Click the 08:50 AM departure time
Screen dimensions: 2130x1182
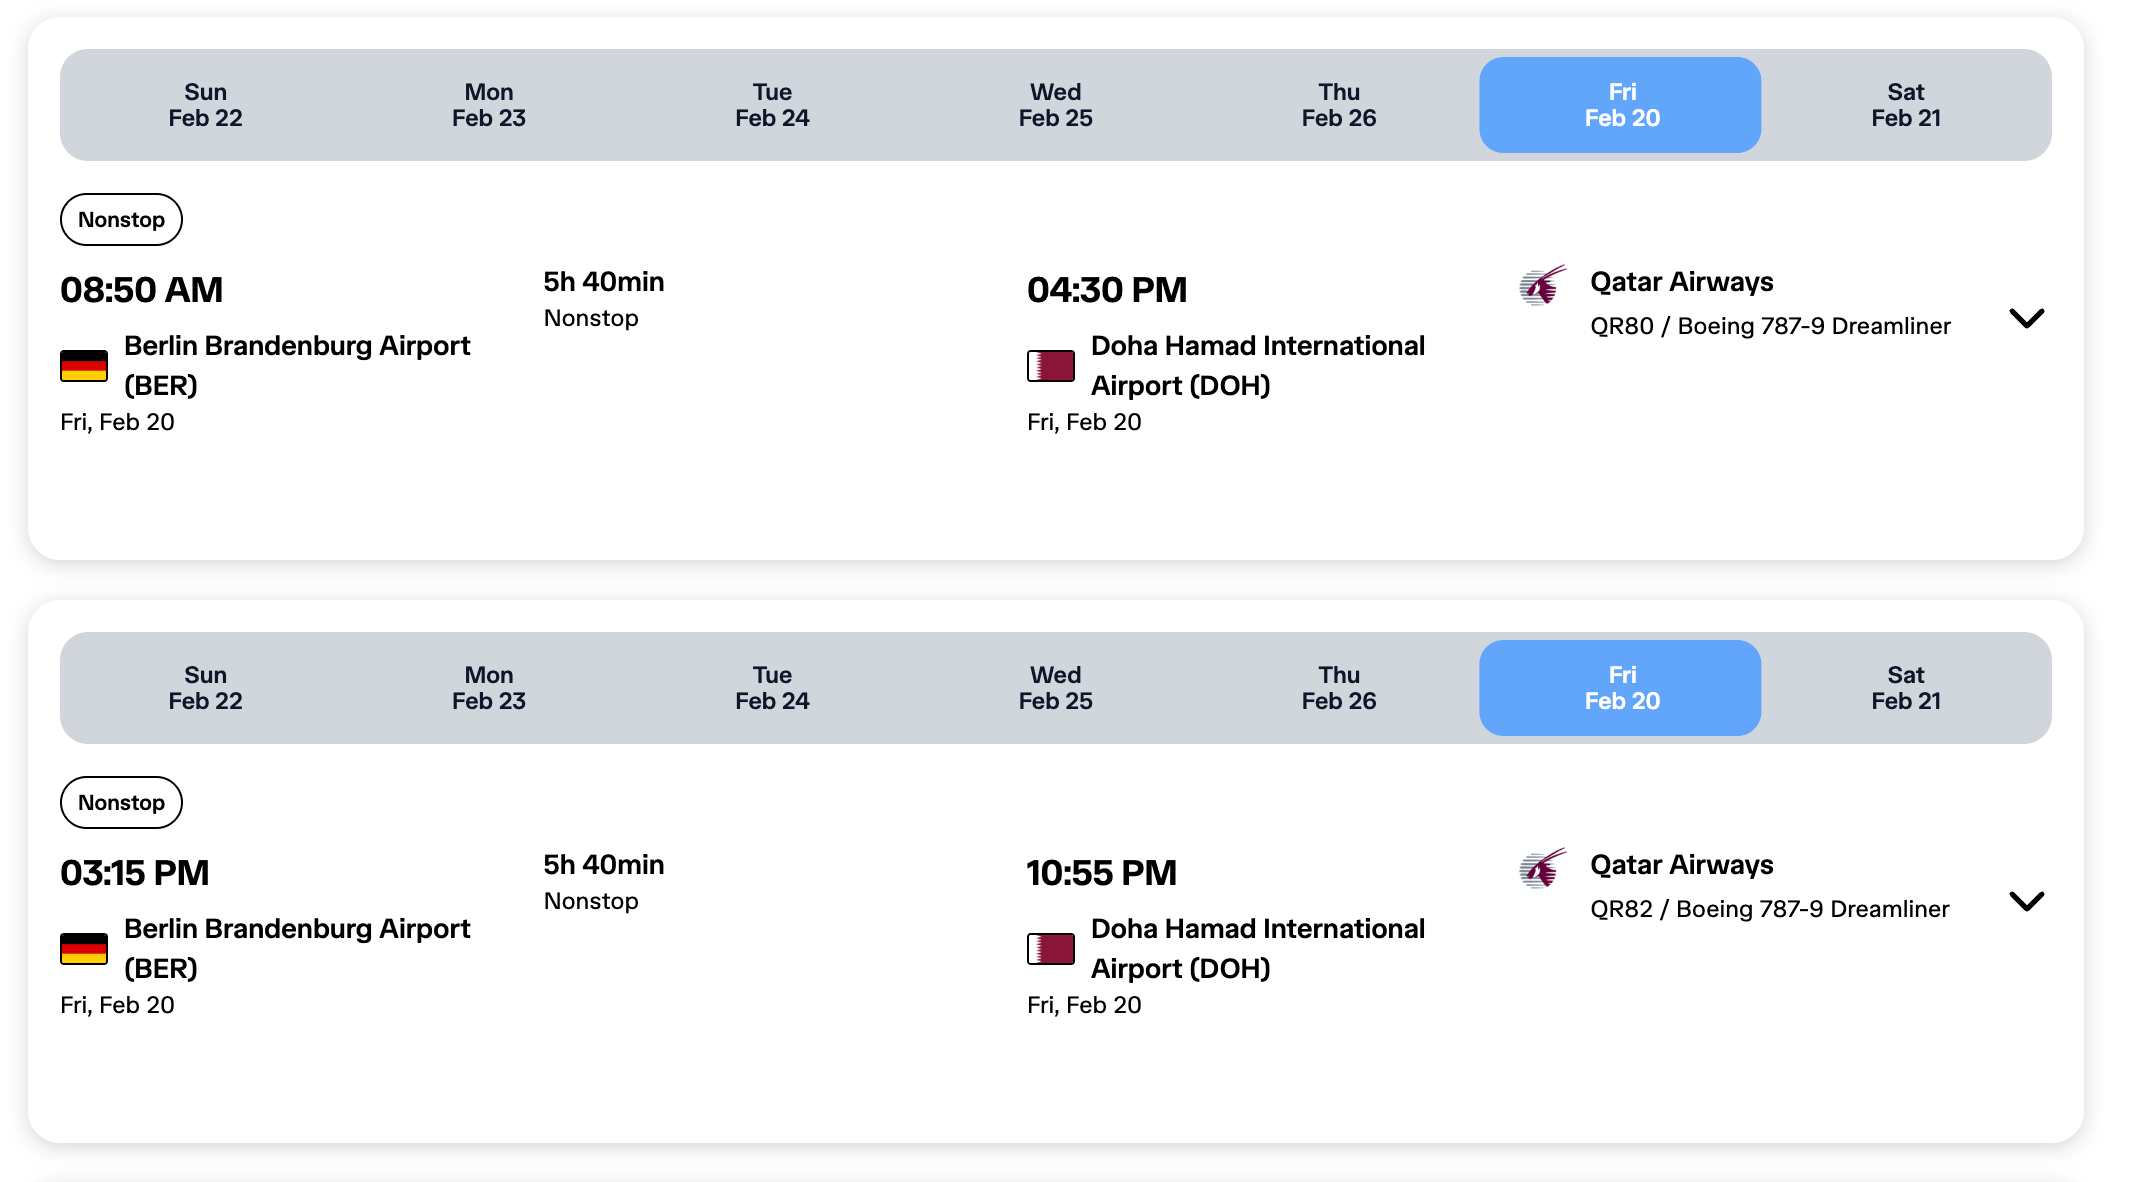(142, 290)
